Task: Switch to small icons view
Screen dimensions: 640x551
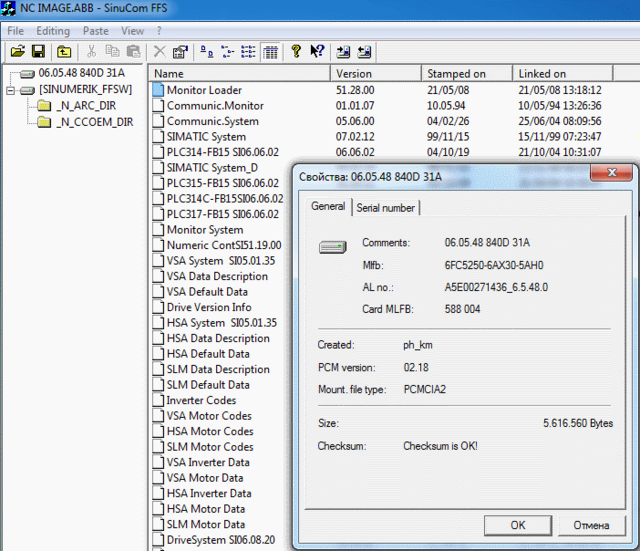Action: tap(227, 52)
